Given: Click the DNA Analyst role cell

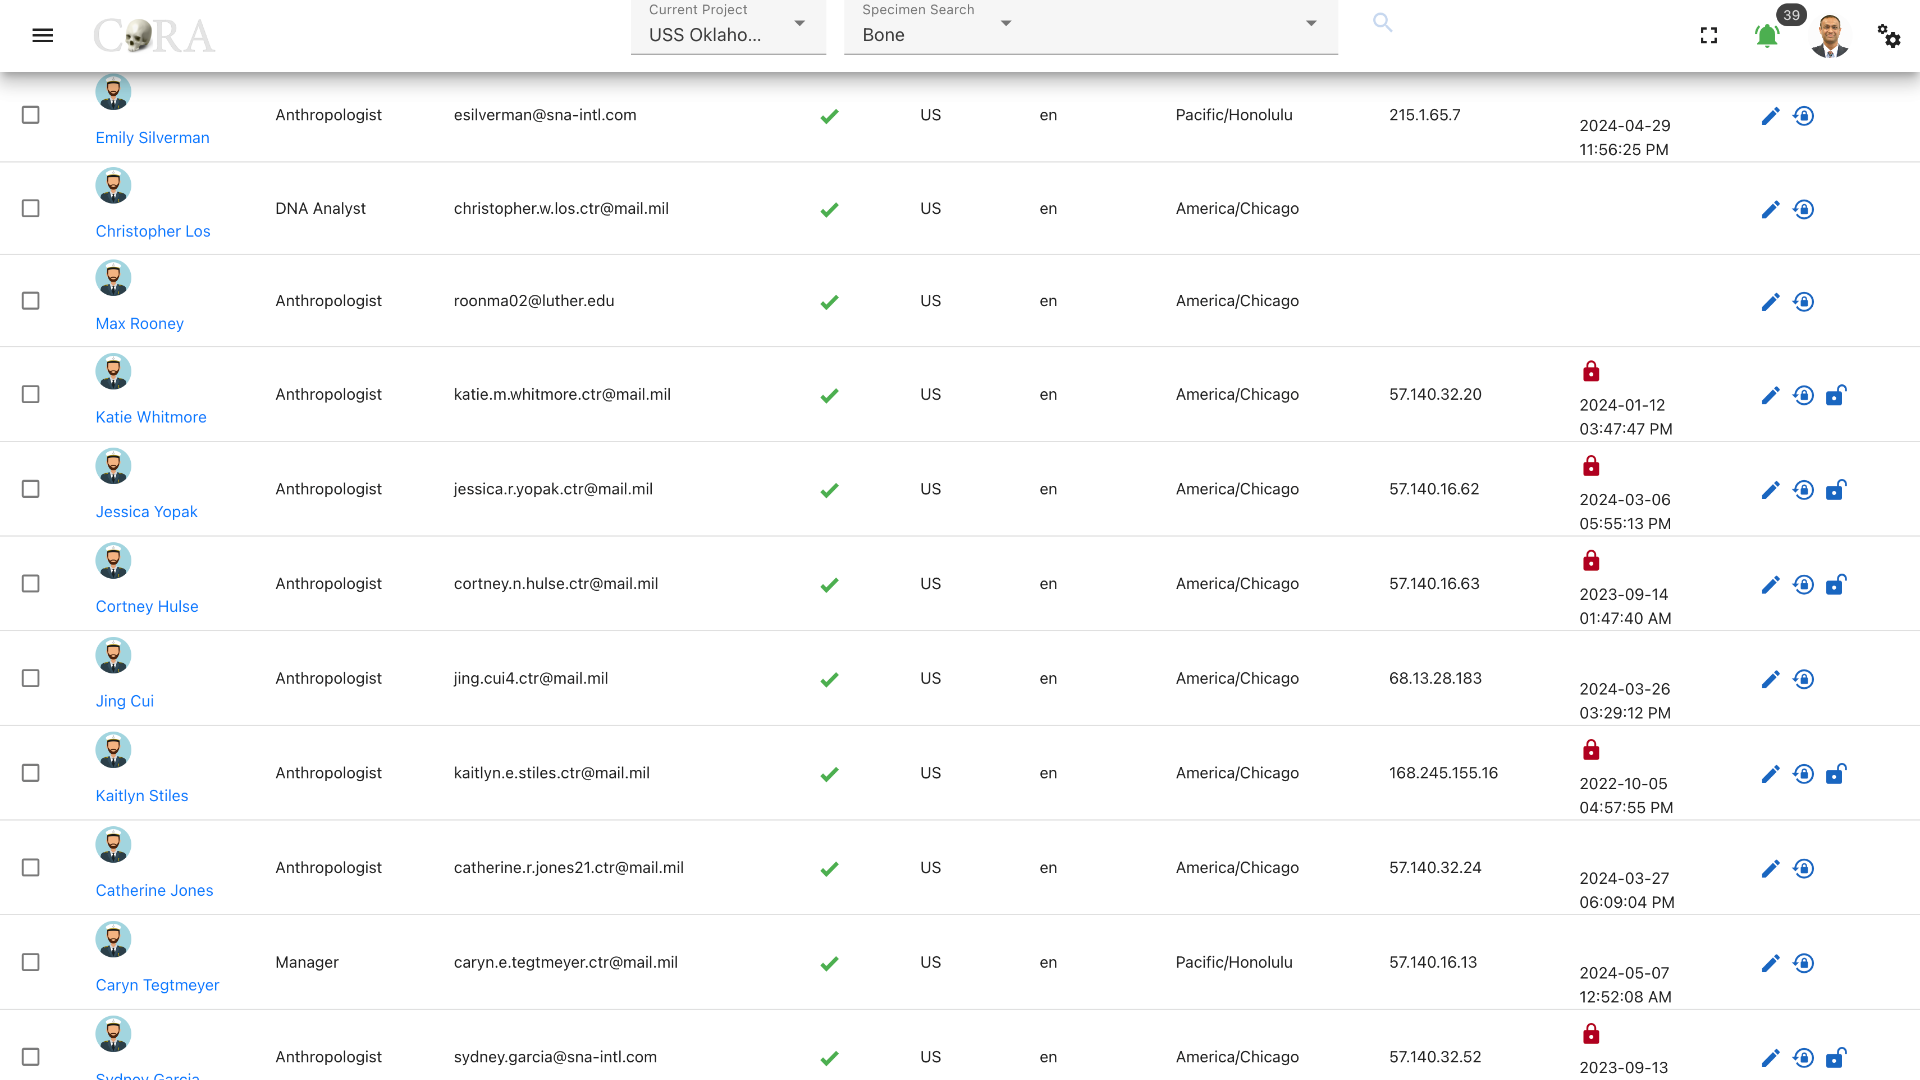Looking at the screenshot, I should tap(321, 208).
